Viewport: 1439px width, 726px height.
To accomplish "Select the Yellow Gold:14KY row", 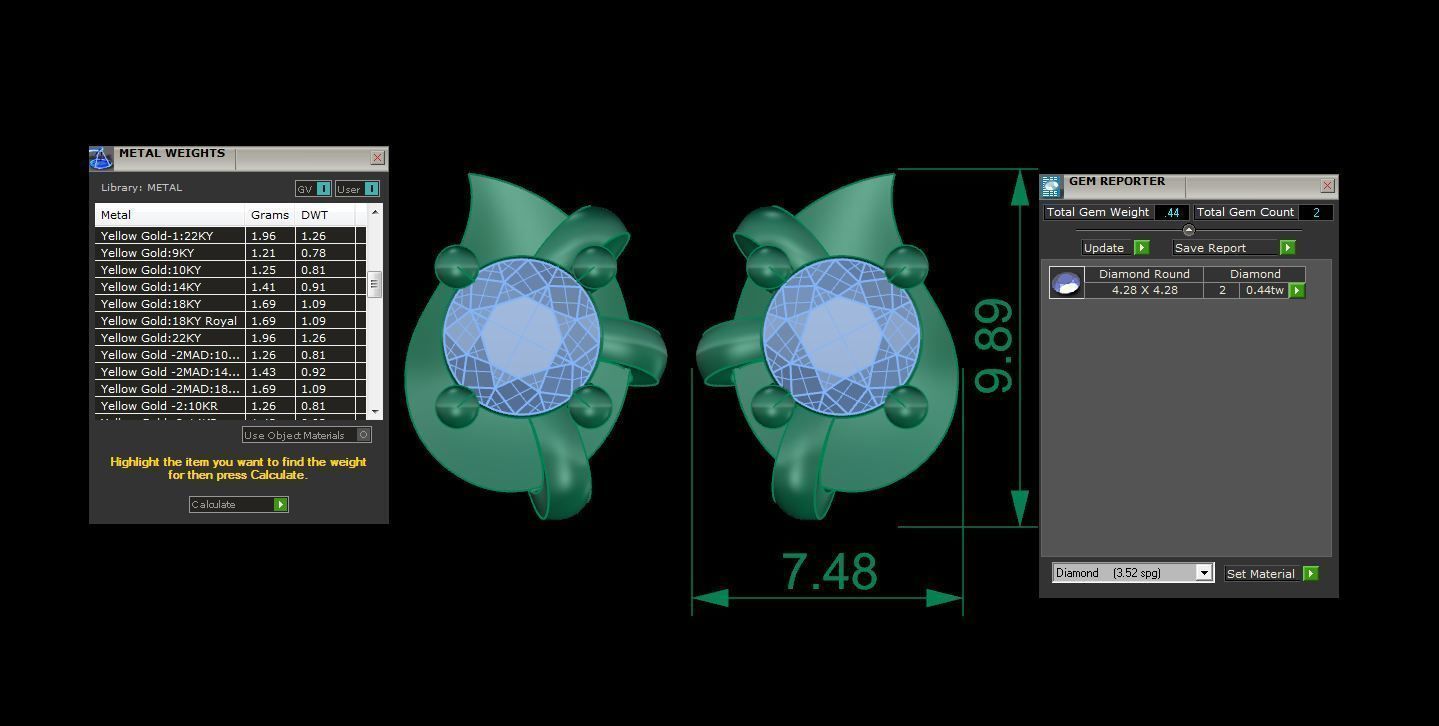I will [x=230, y=287].
